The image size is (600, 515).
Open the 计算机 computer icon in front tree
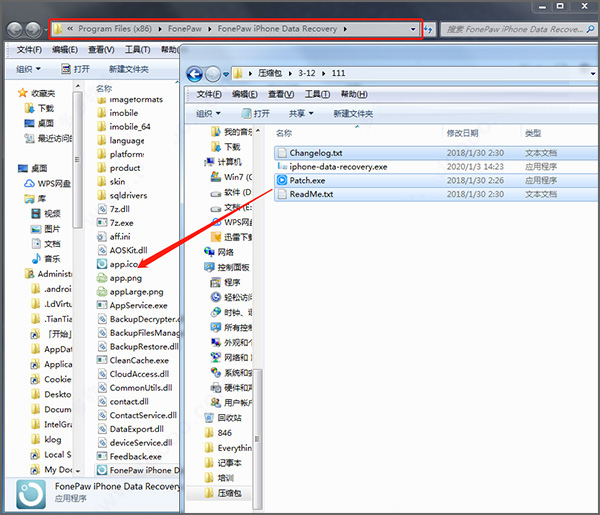pyautogui.click(x=209, y=162)
